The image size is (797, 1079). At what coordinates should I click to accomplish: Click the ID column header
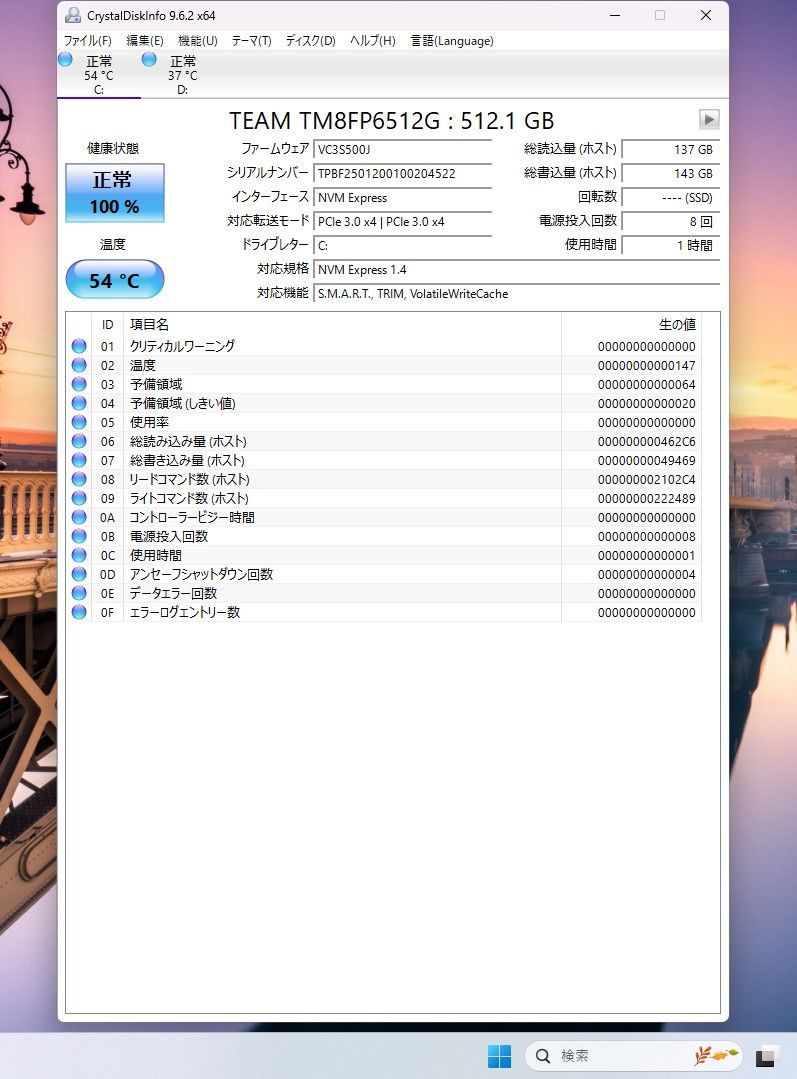[x=107, y=324]
